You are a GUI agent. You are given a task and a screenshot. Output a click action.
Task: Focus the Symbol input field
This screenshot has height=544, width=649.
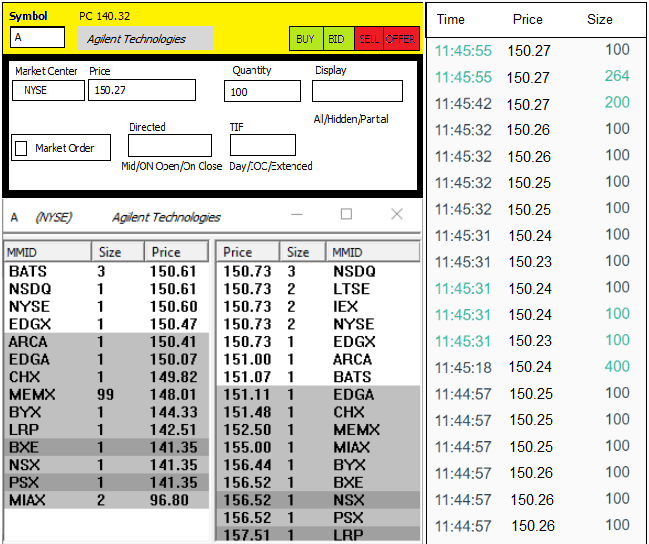point(37,37)
